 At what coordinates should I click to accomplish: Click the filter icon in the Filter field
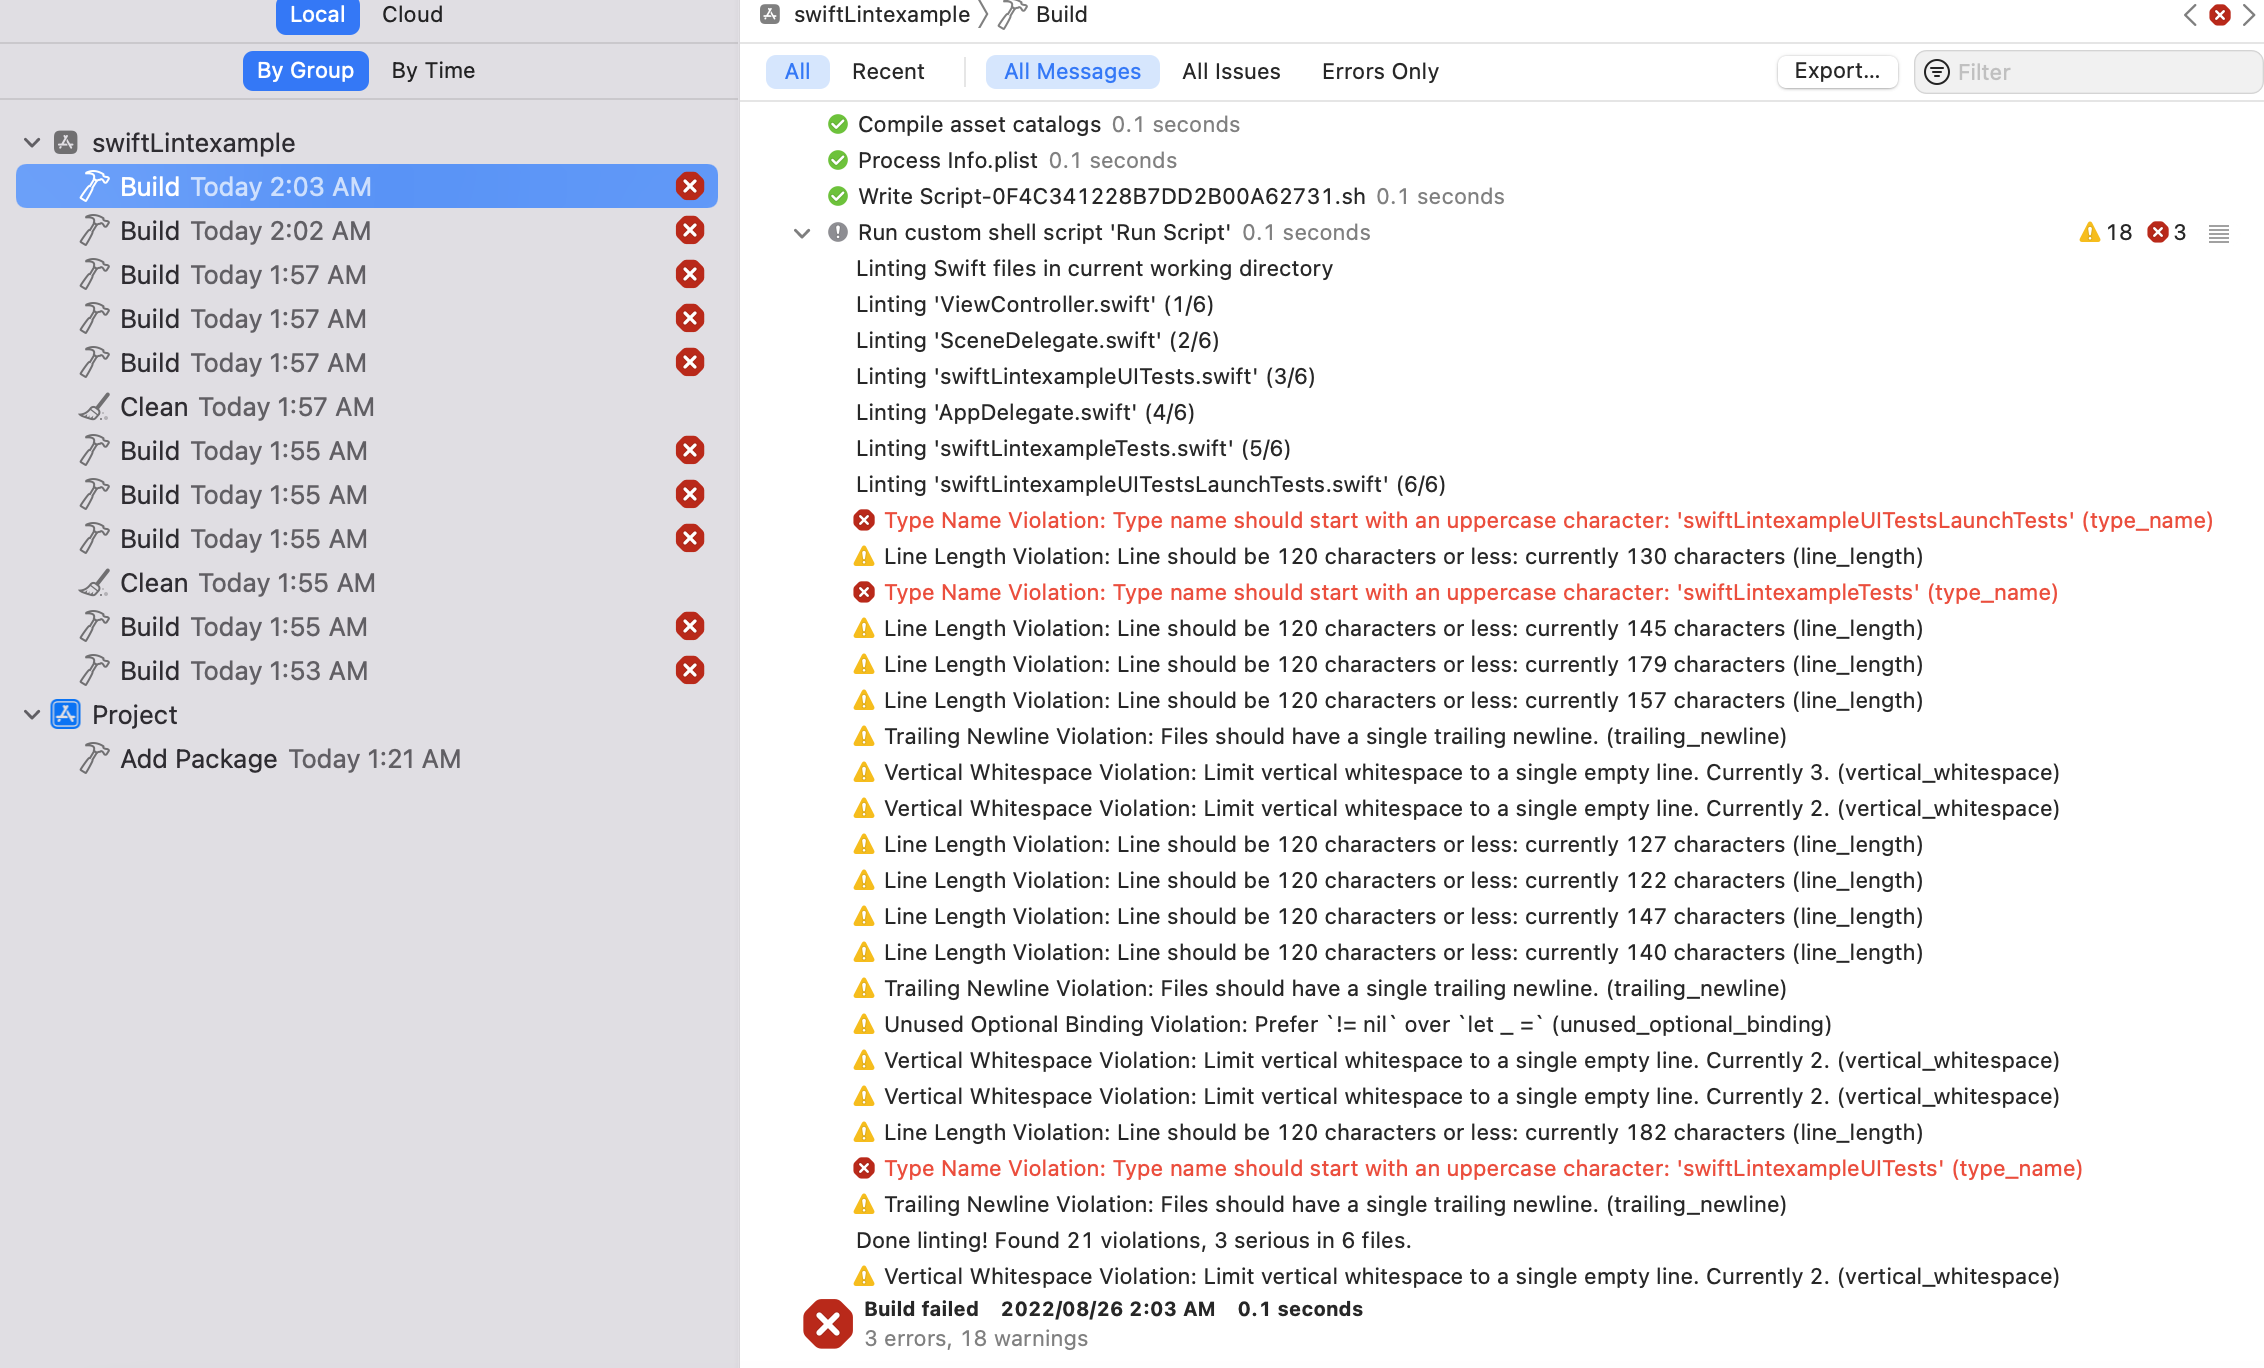(x=1936, y=72)
